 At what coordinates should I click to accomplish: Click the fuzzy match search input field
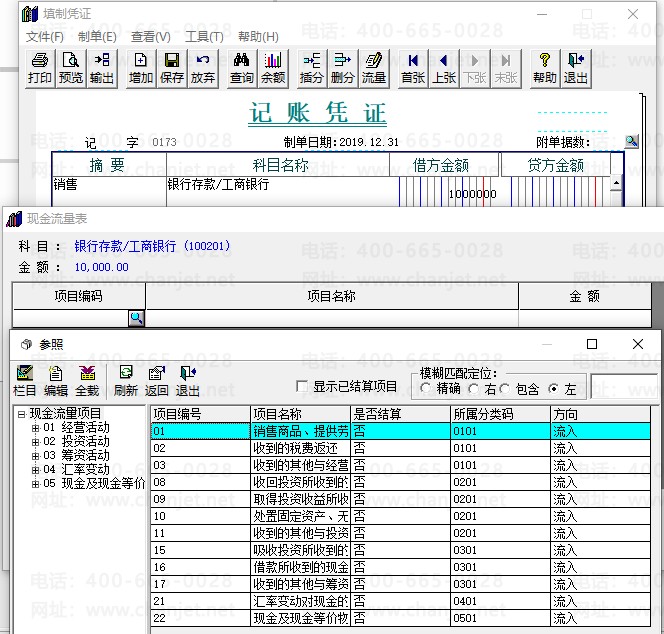pos(622,387)
